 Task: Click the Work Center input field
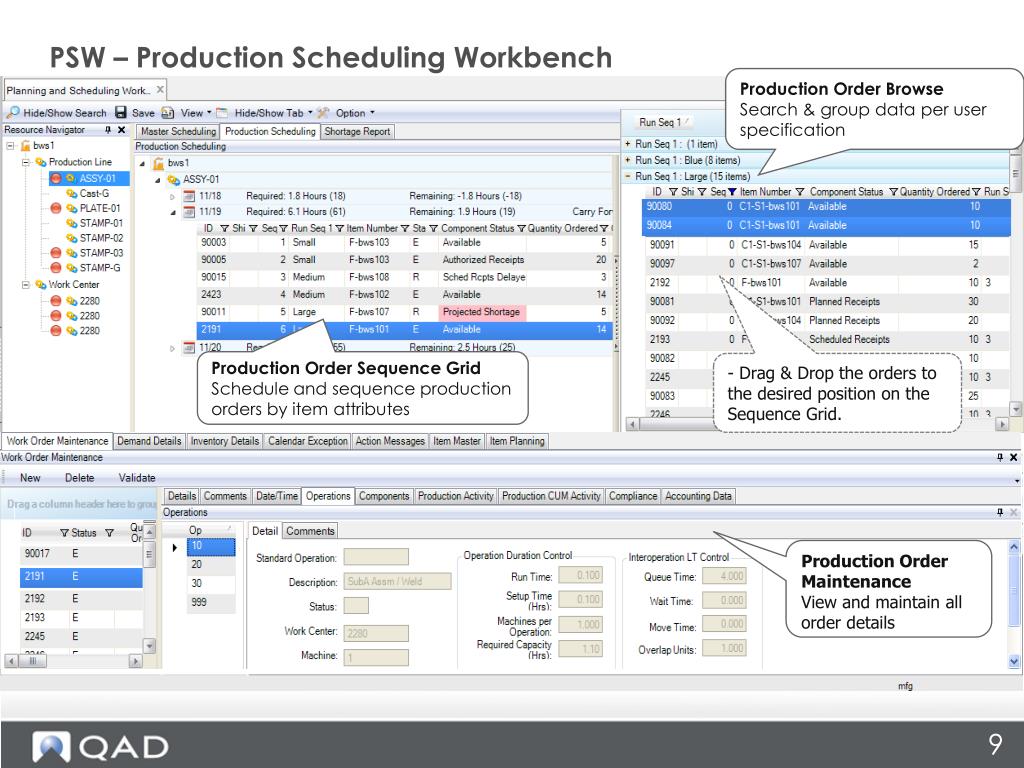[x=376, y=633]
